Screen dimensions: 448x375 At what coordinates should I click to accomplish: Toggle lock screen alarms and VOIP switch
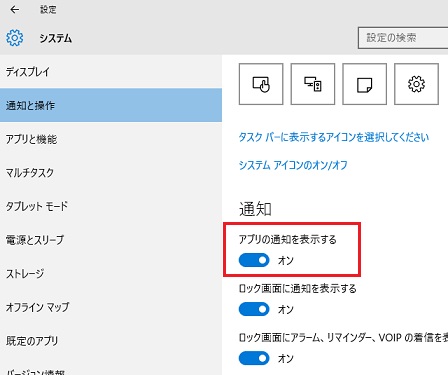(x=254, y=358)
